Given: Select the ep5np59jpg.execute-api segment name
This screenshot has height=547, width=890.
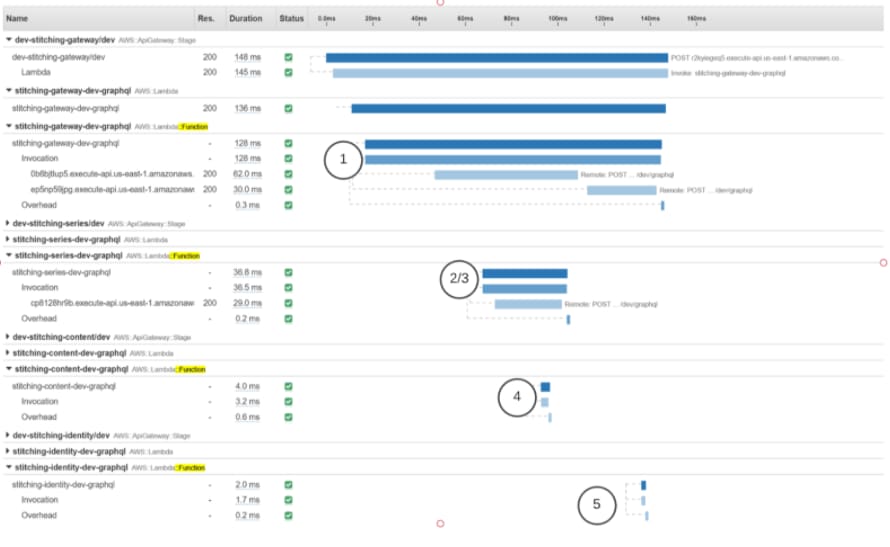Looking at the screenshot, I should [112, 190].
